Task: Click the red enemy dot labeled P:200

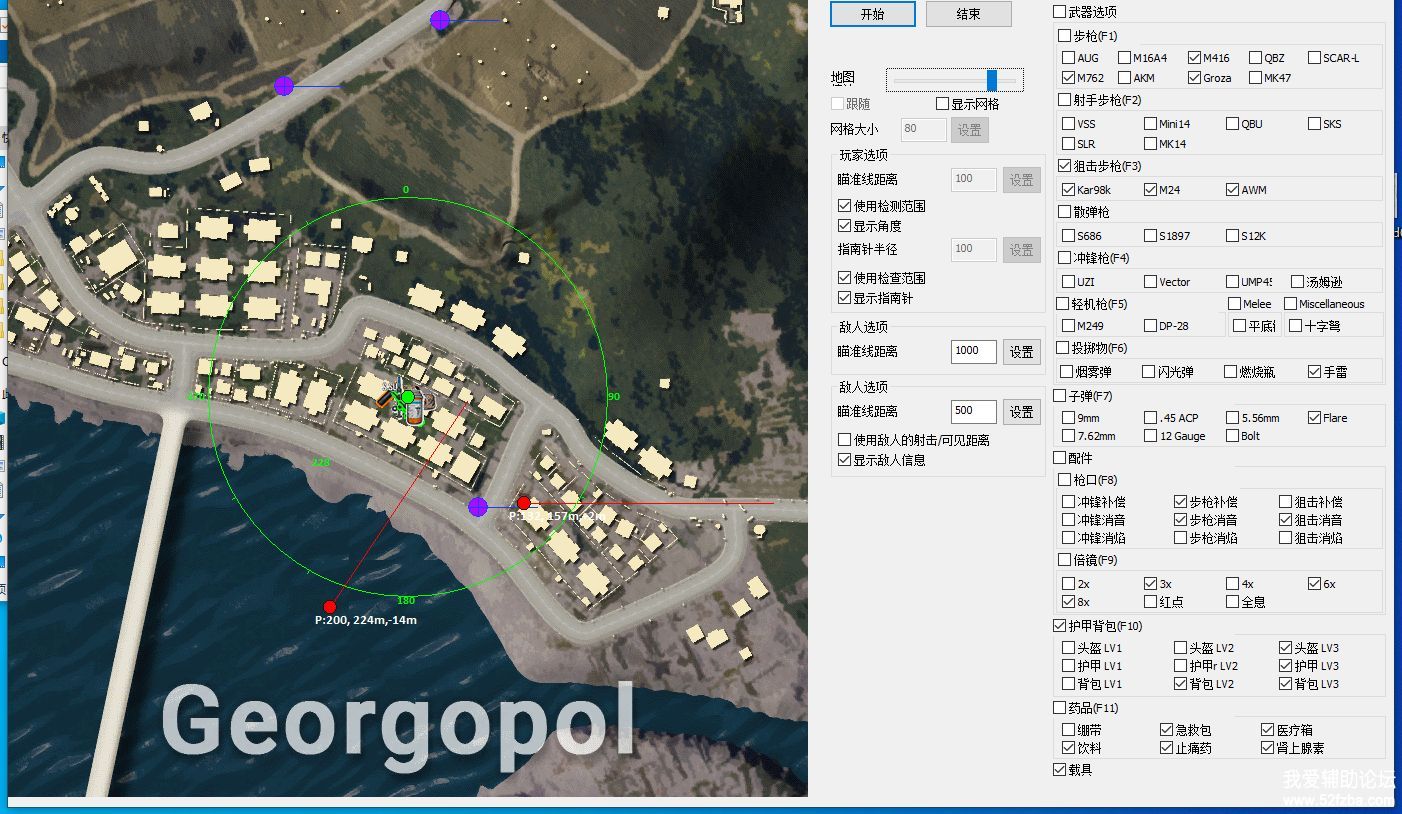Action: 330,606
